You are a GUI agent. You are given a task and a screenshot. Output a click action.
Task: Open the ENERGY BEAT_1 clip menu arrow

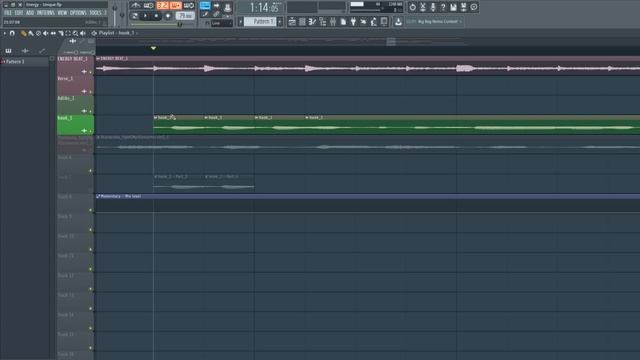(98, 58)
